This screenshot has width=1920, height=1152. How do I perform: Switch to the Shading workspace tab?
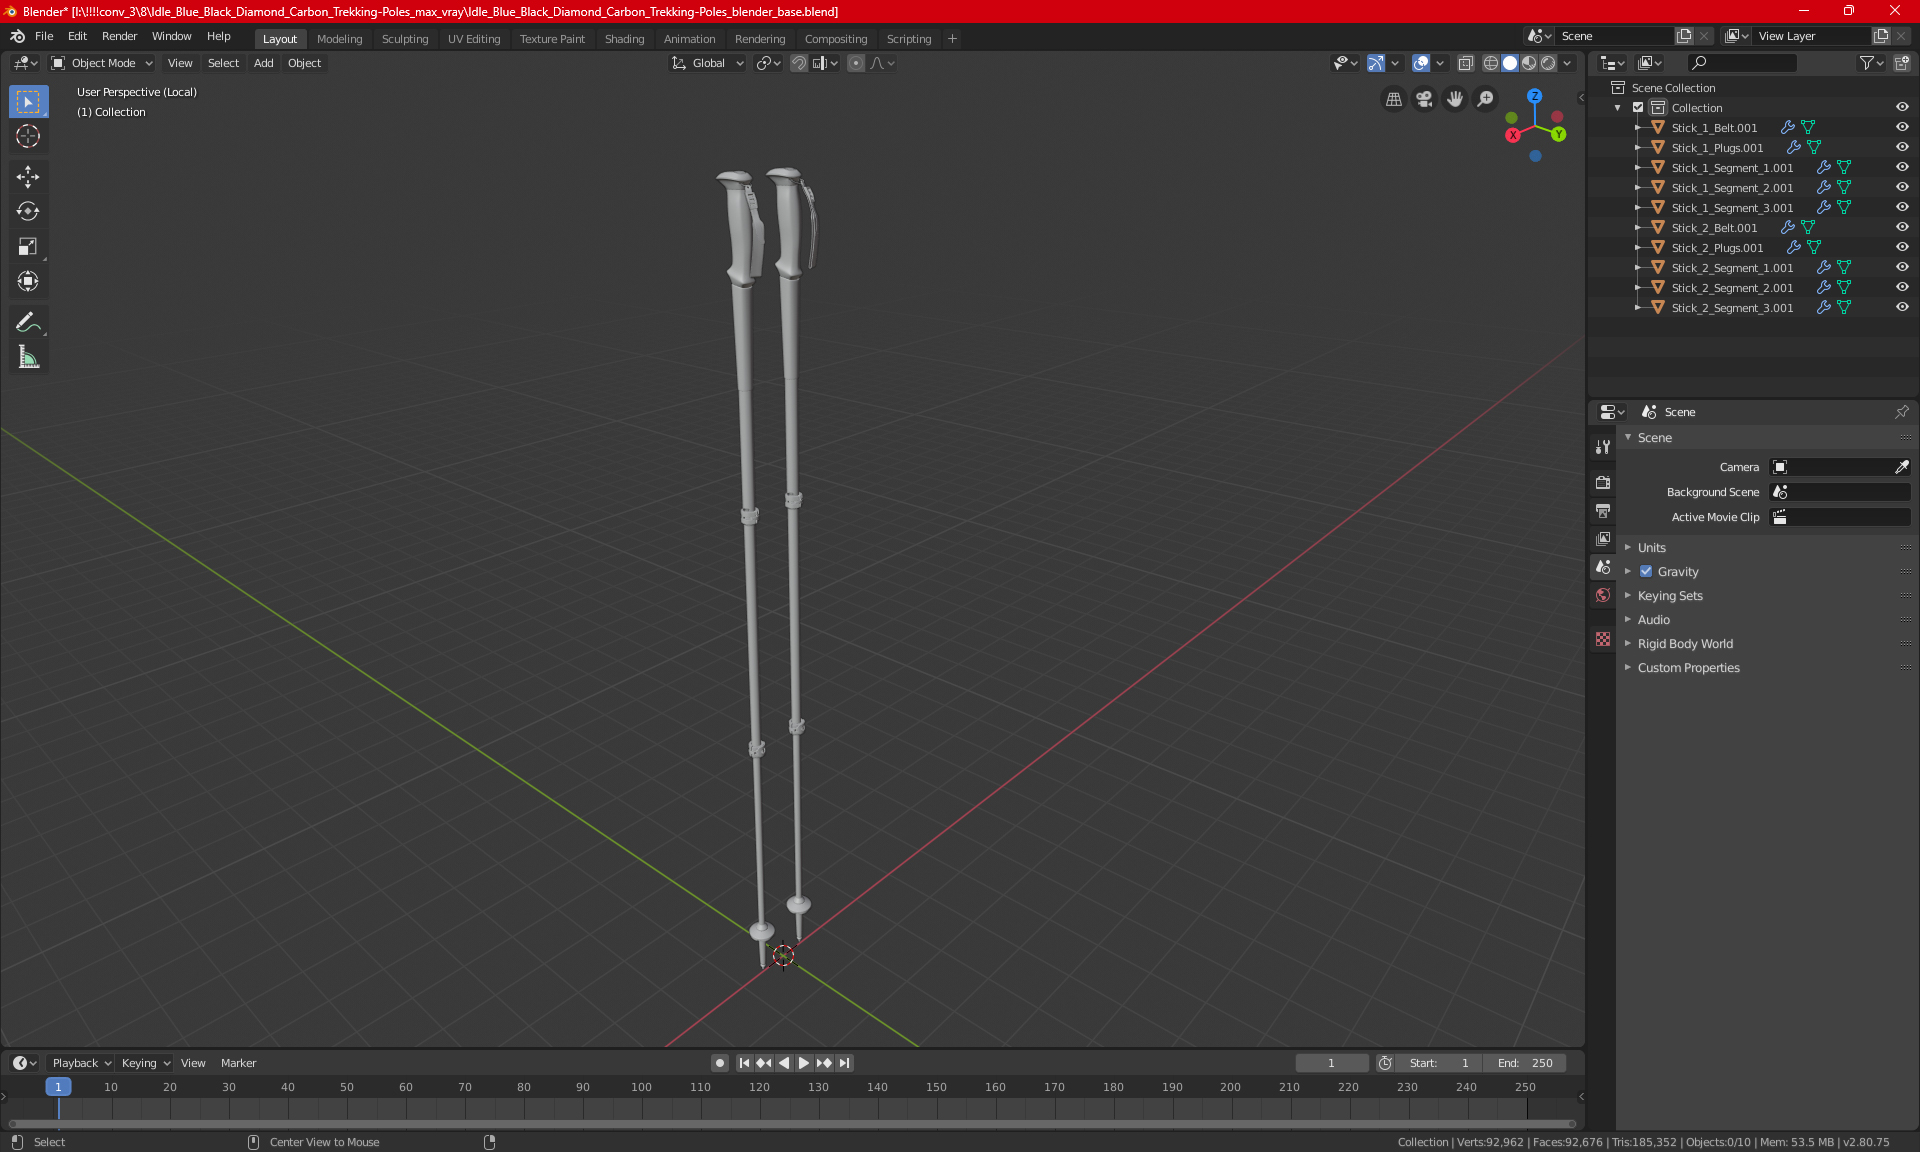(x=624, y=39)
